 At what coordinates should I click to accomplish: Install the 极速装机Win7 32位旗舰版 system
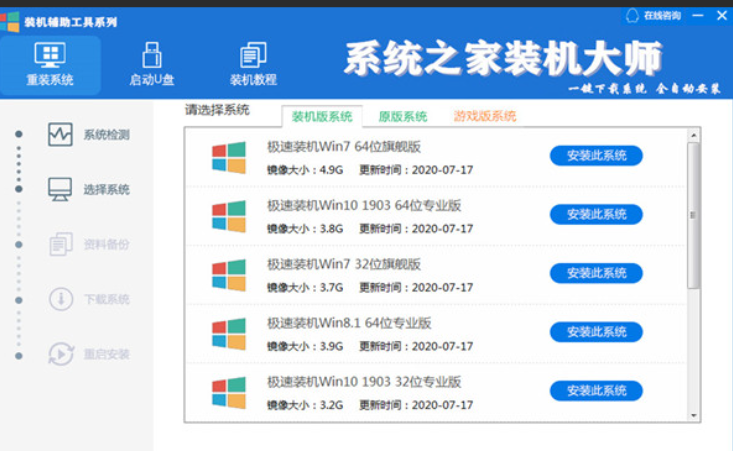coord(596,273)
